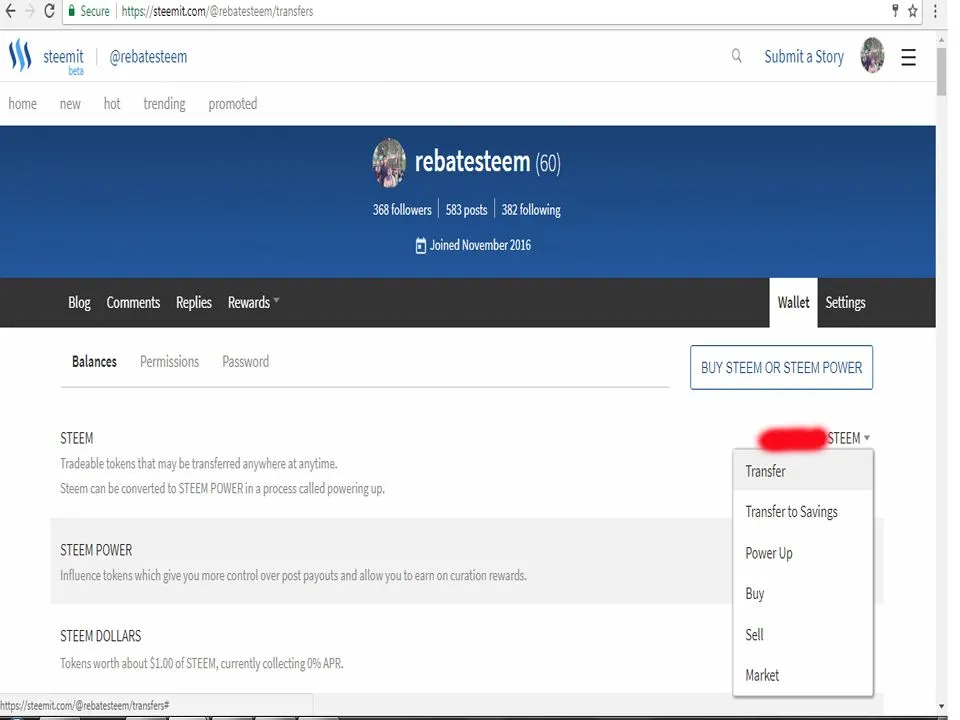Click the reputation score (60)
This screenshot has width=960, height=720.
(548, 163)
